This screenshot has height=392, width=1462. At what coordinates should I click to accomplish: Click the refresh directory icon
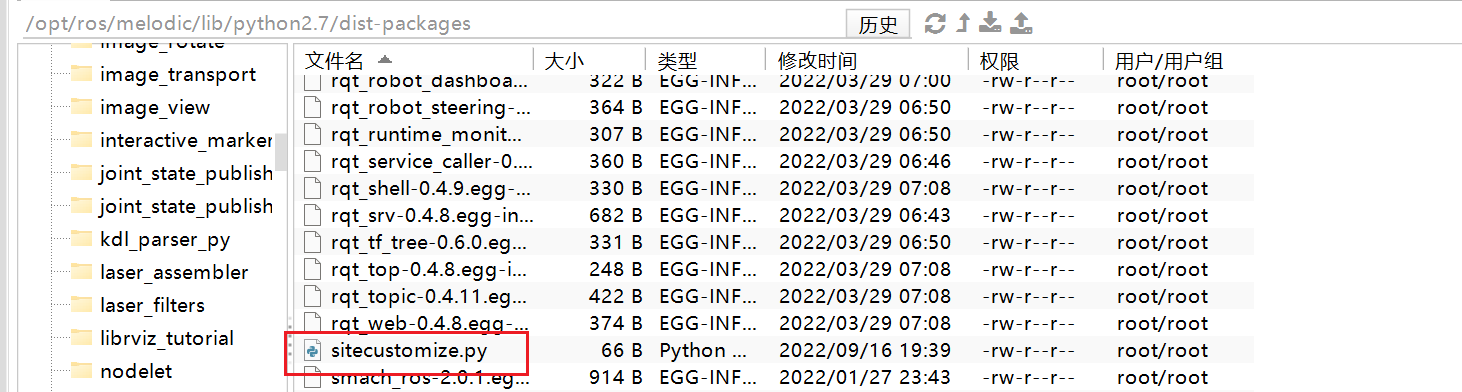pyautogui.click(x=935, y=23)
